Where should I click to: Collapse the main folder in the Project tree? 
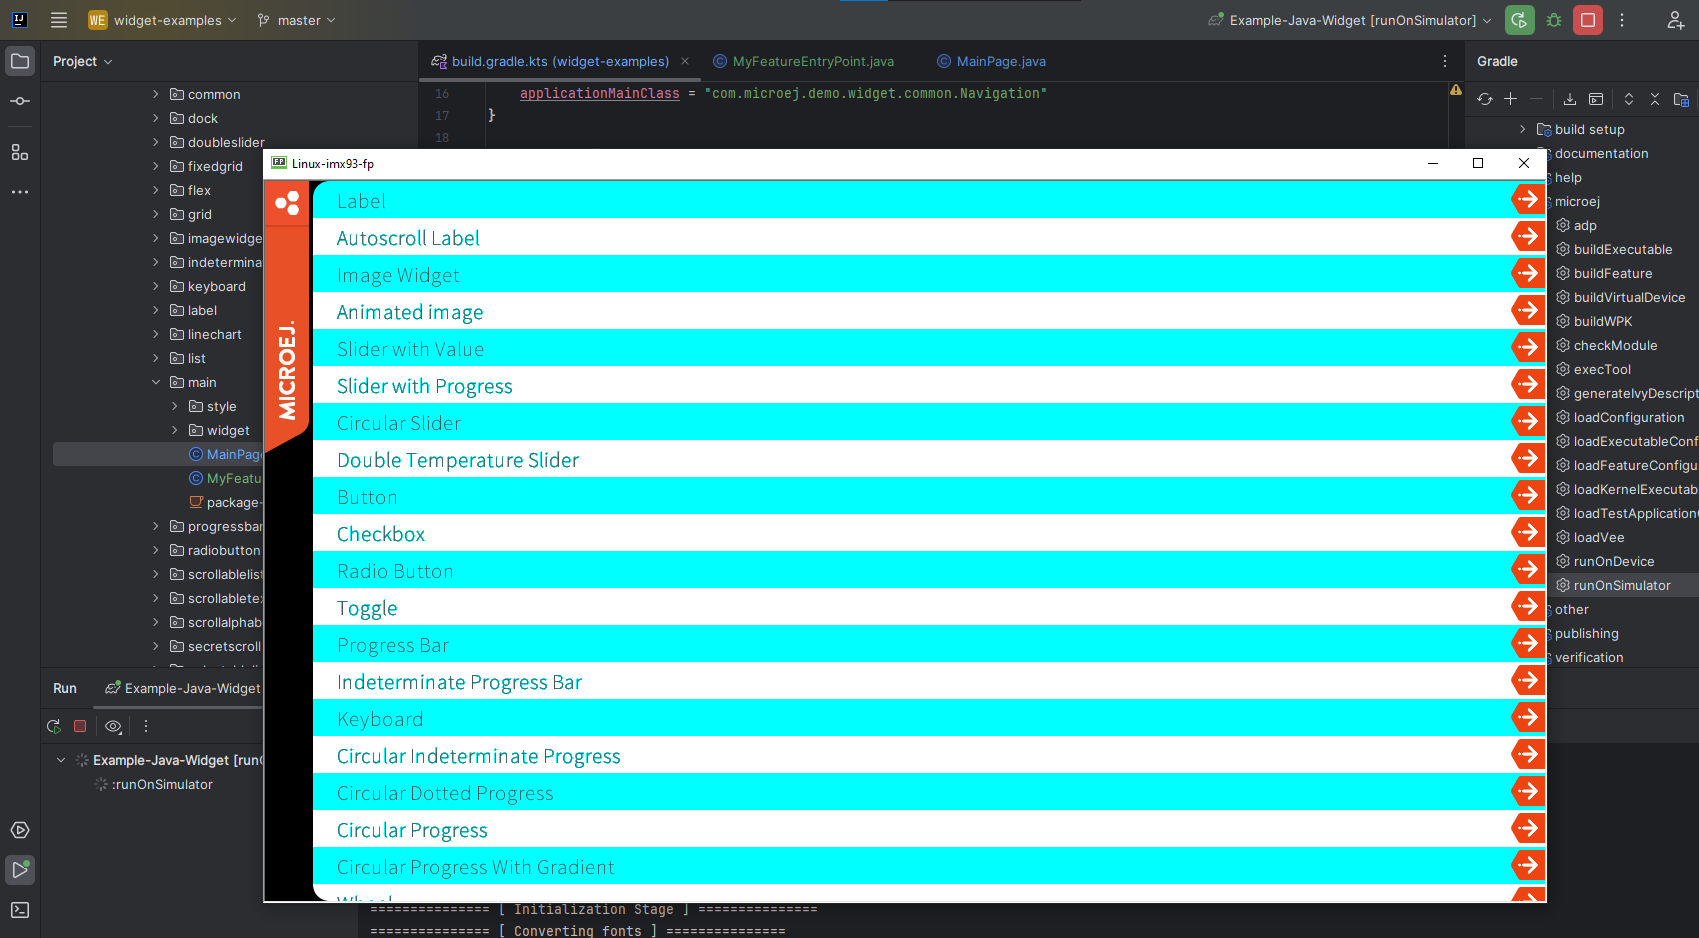[x=155, y=382]
